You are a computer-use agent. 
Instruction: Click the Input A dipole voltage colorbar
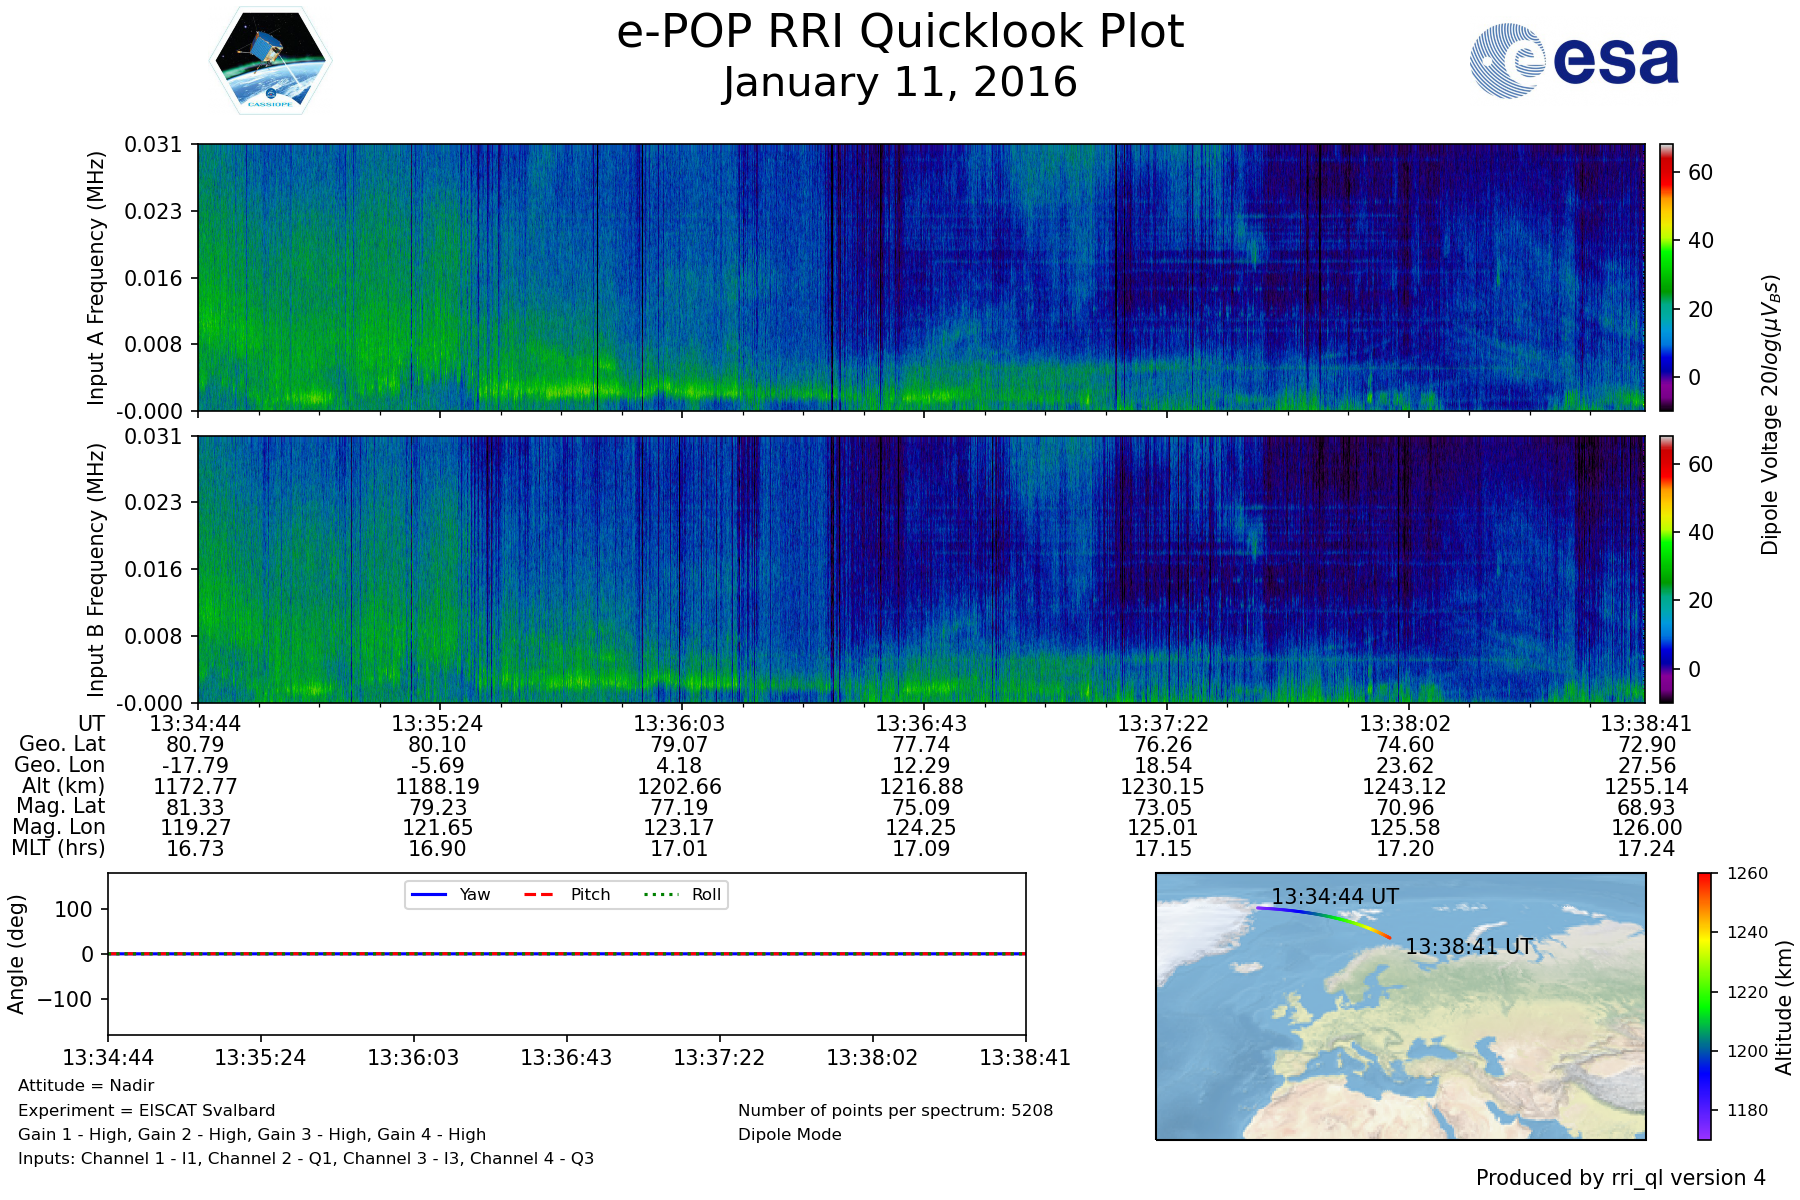pyautogui.click(x=1666, y=277)
